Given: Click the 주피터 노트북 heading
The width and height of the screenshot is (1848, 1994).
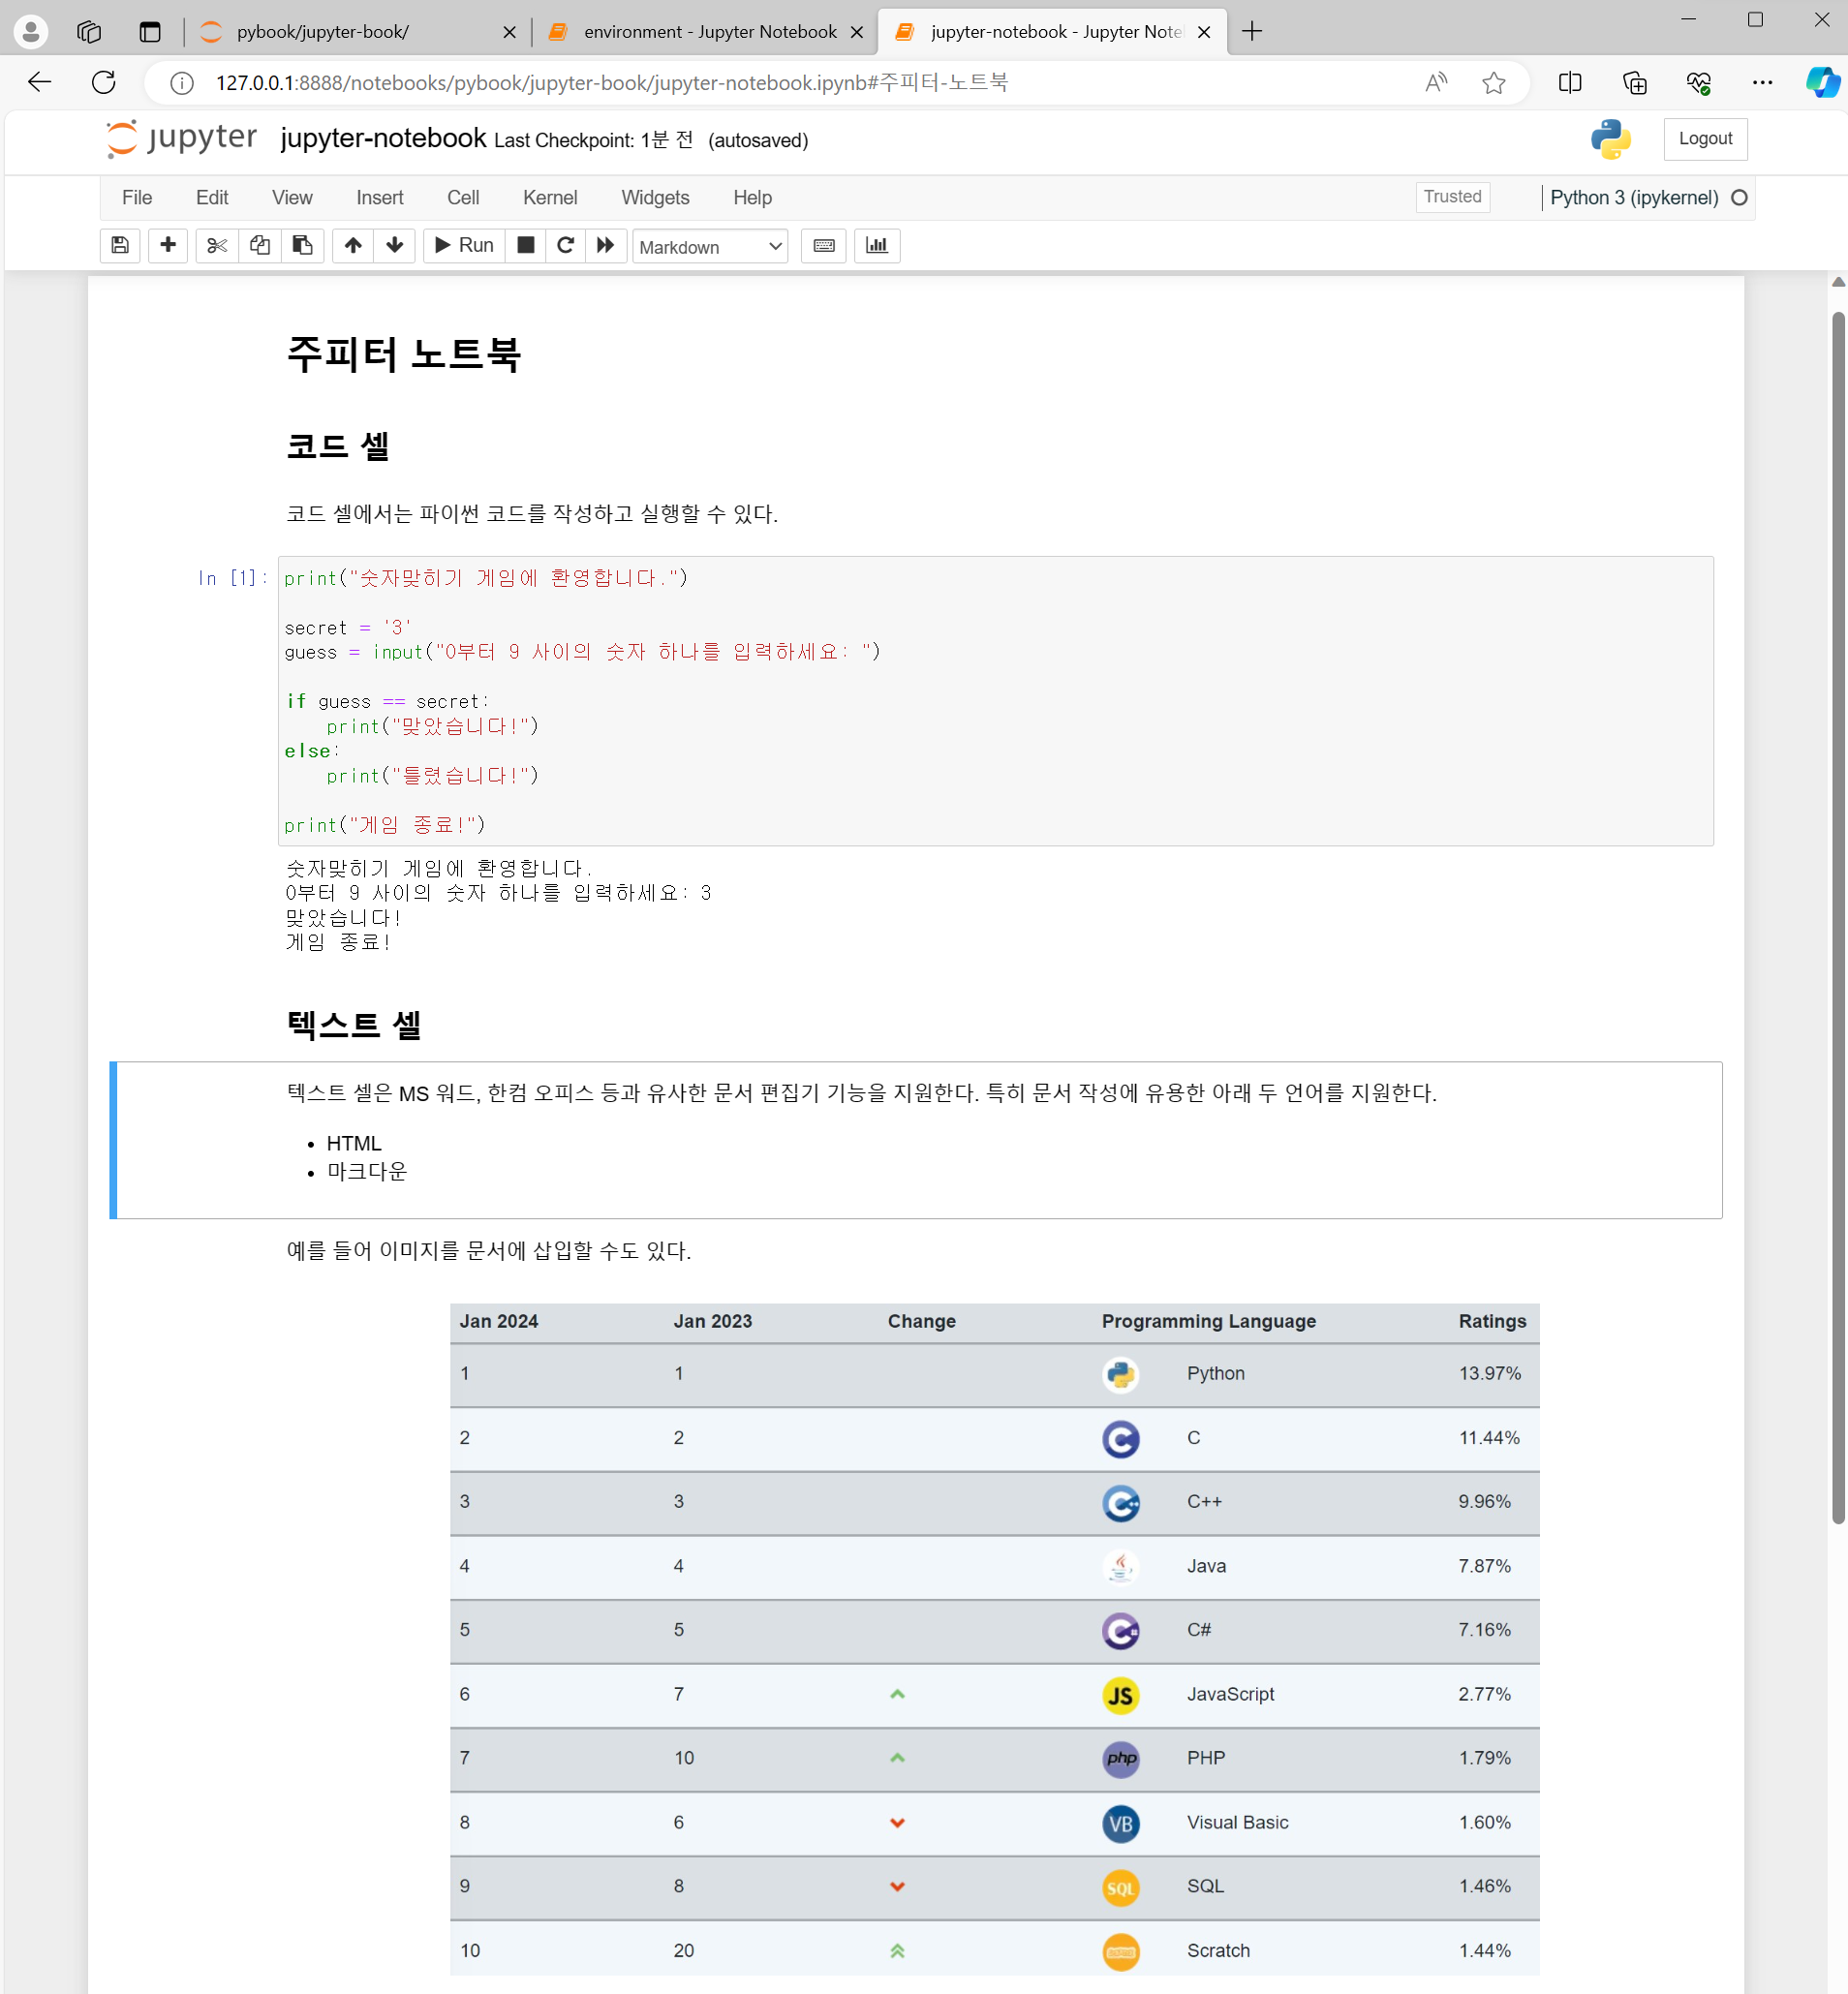Looking at the screenshot, I should point(403,354).
